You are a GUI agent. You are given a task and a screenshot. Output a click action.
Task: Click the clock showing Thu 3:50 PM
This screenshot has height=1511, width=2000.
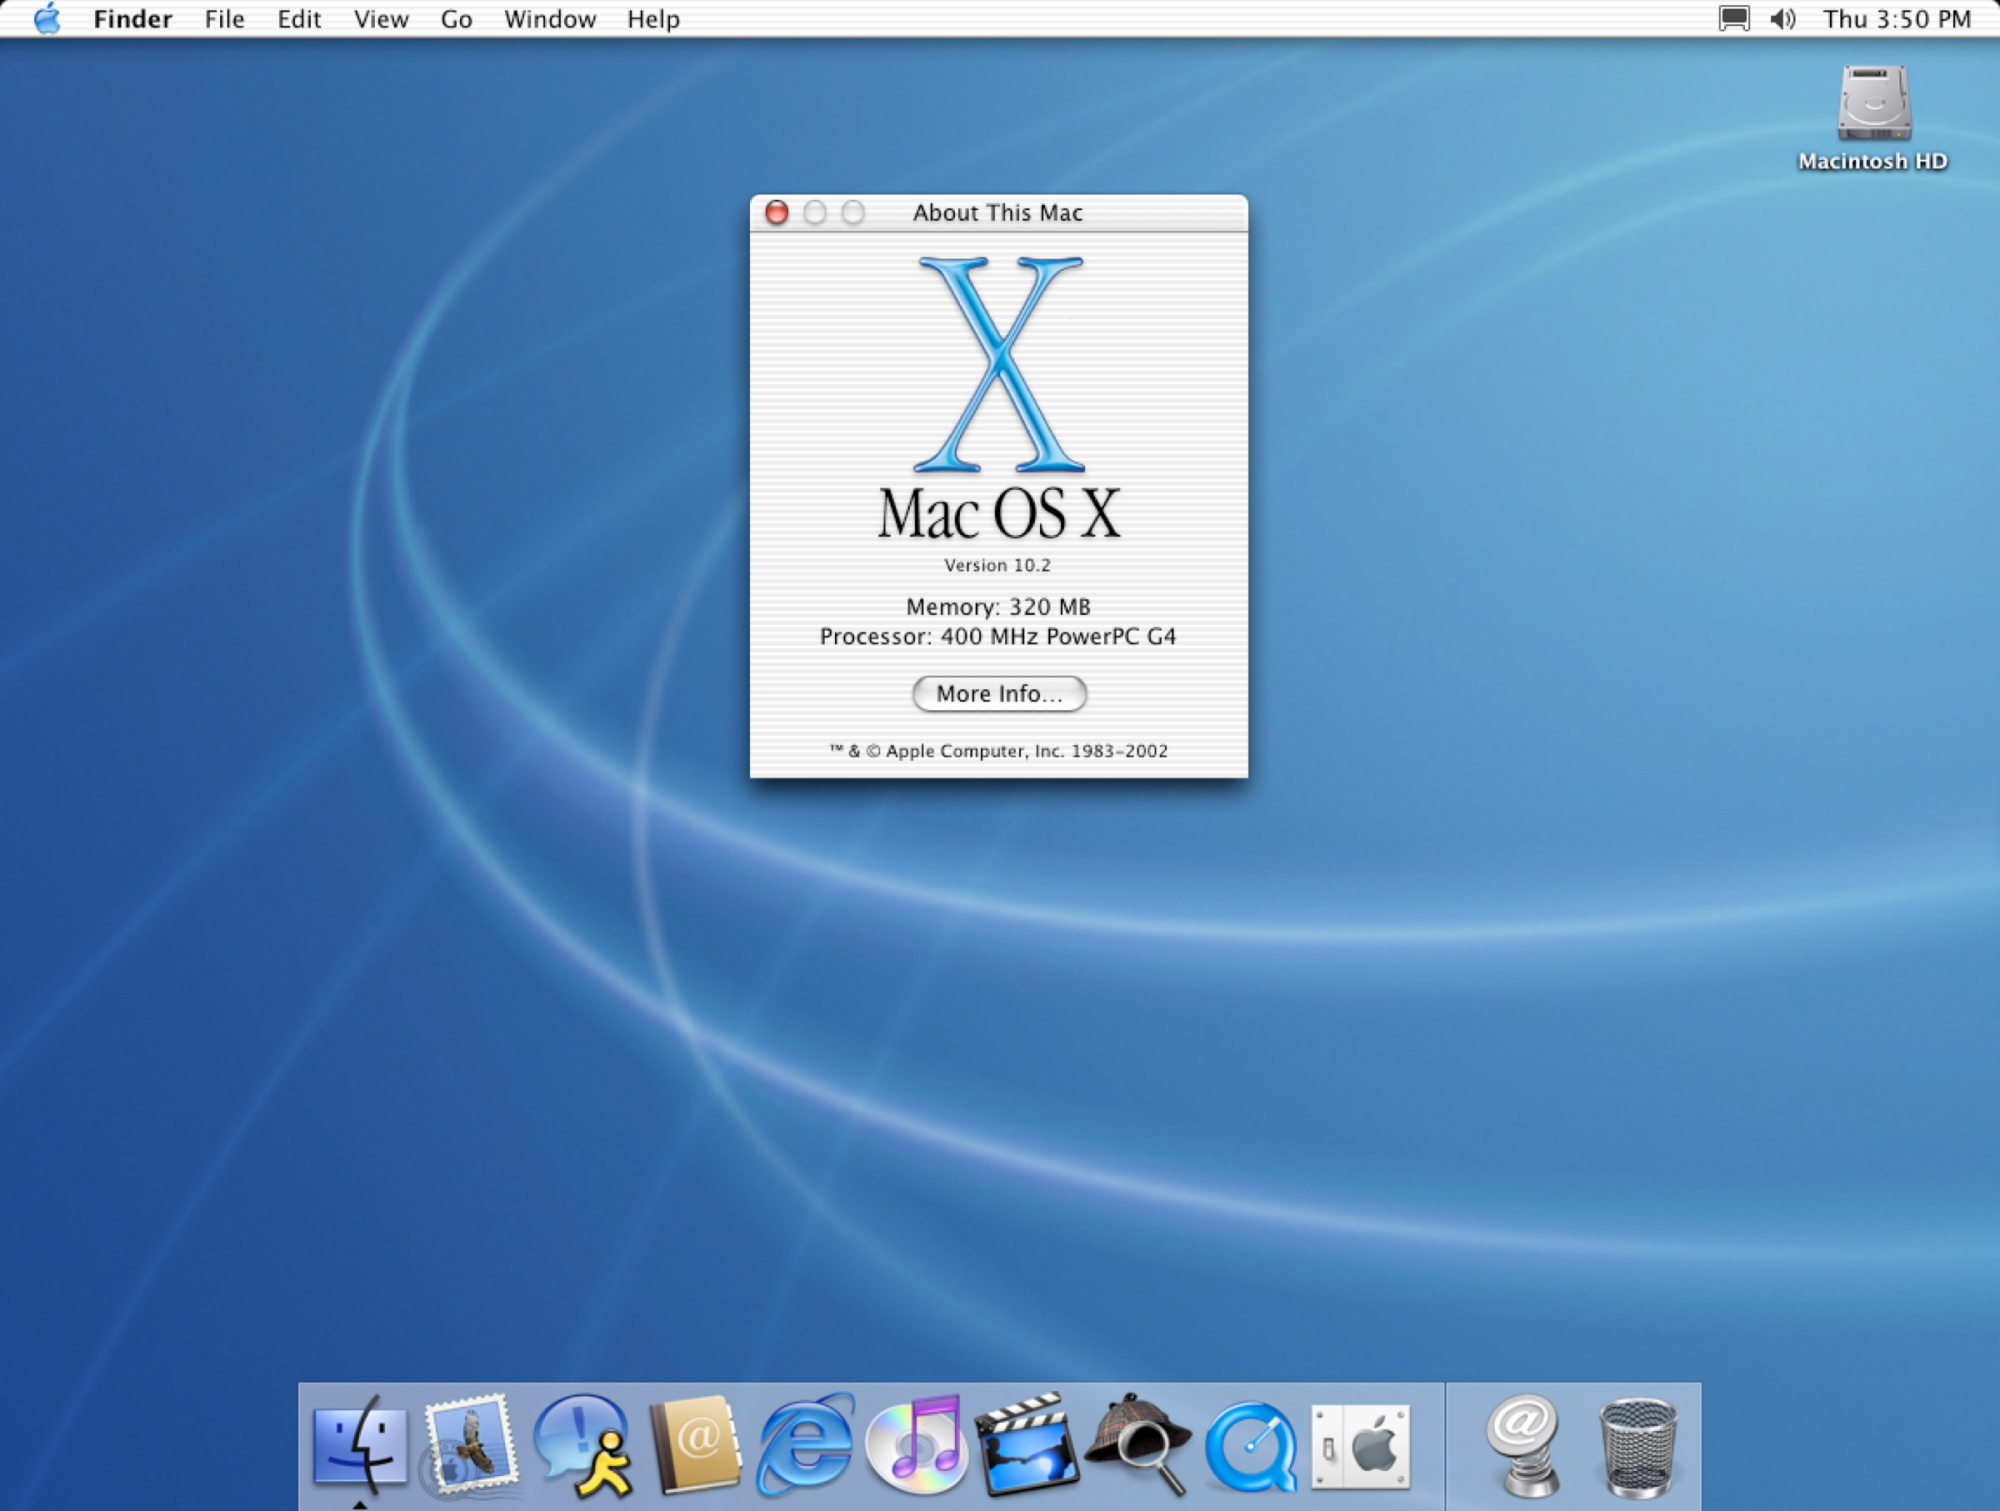point(1898,18)
